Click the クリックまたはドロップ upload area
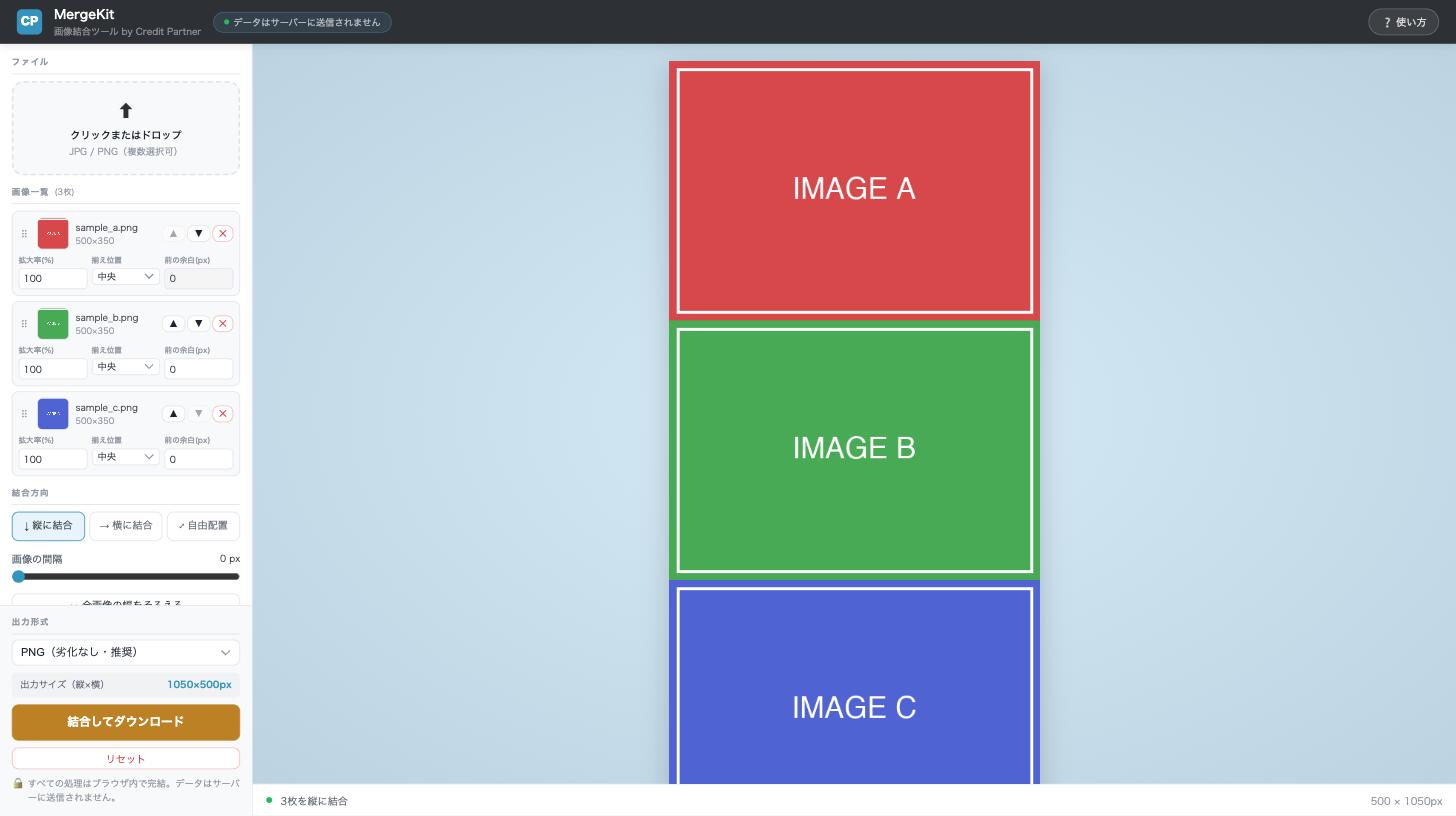The image size is (1456, 816). click(x=126, y=128)
